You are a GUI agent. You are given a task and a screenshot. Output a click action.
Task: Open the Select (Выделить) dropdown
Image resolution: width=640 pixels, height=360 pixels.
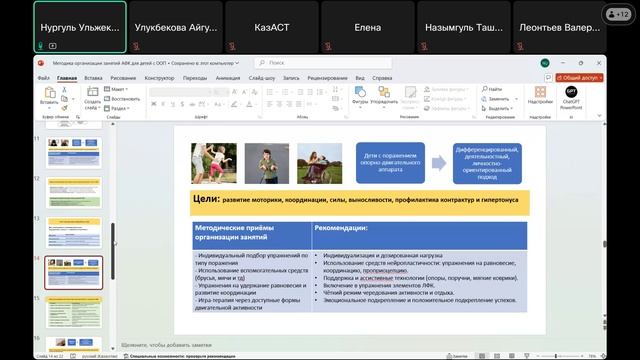[x=497, y=108]
